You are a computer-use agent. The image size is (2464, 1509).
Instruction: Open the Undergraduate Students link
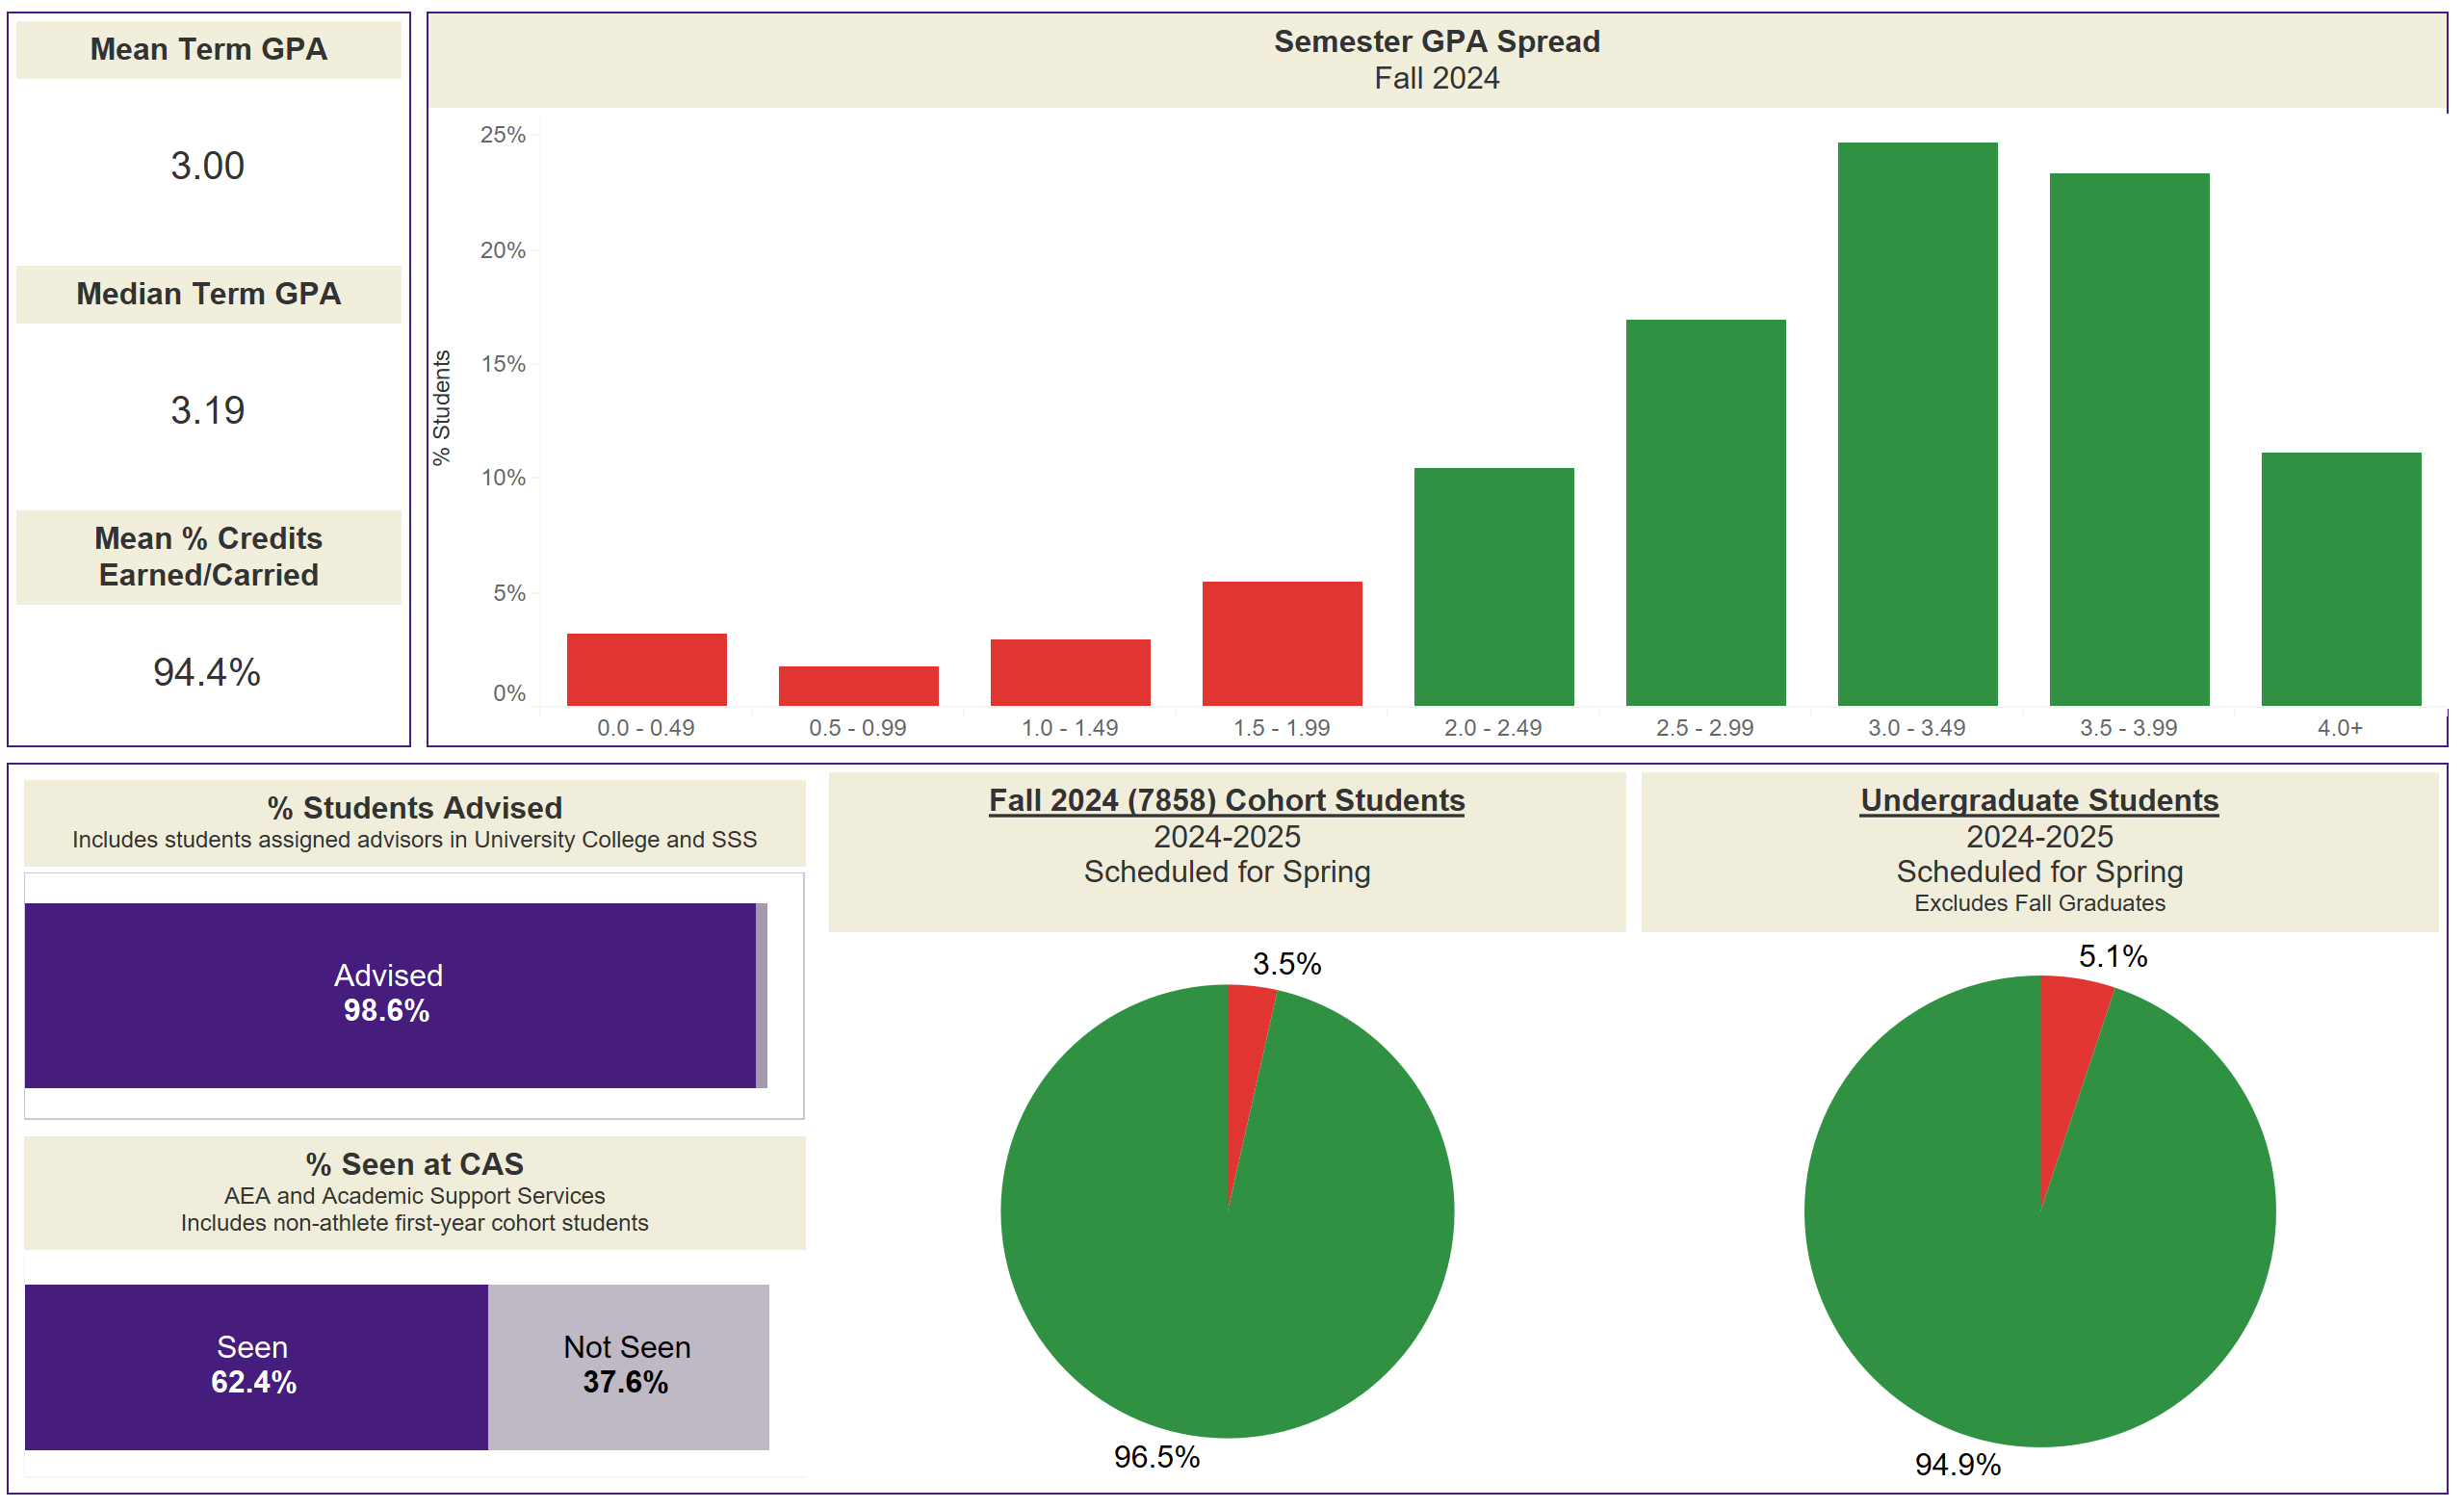tap(2039, 801)
